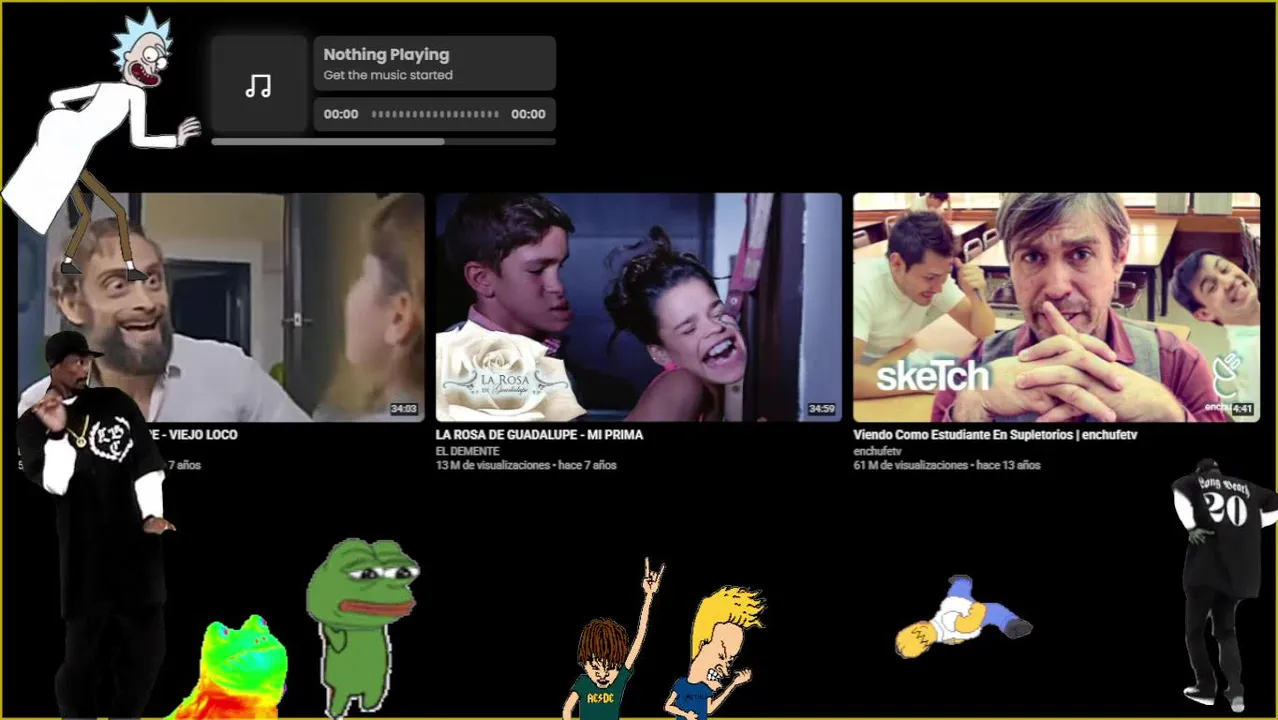Screen dimensions: 1278x720
Task: Open the enchufetv channel name link
Action: [x=877, y=452]
